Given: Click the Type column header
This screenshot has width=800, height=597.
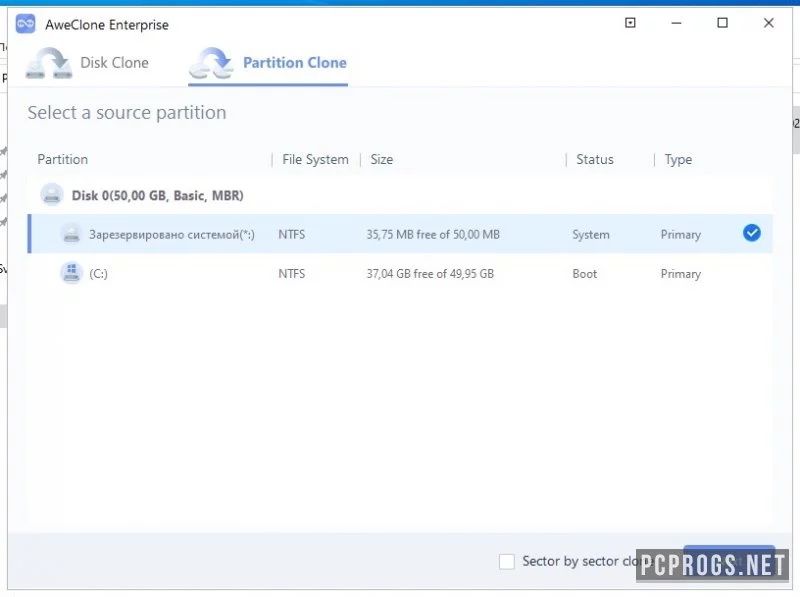Looking at the screenshot, I should (678, 160).
